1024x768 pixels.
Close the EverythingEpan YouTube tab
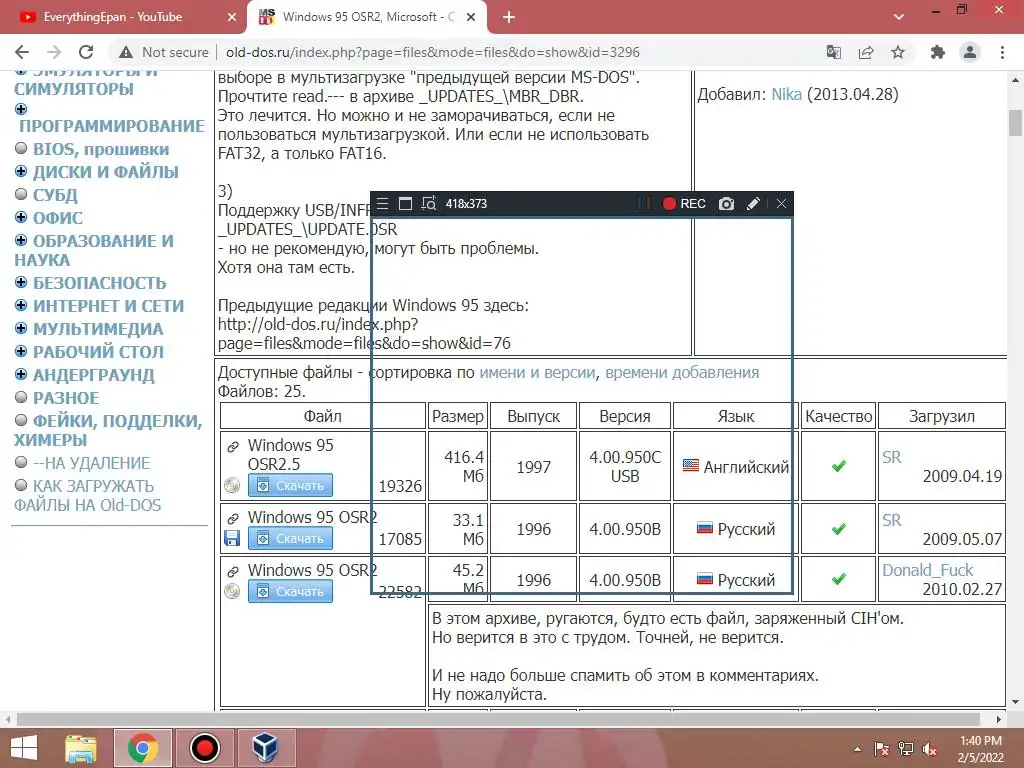point(232,18)
